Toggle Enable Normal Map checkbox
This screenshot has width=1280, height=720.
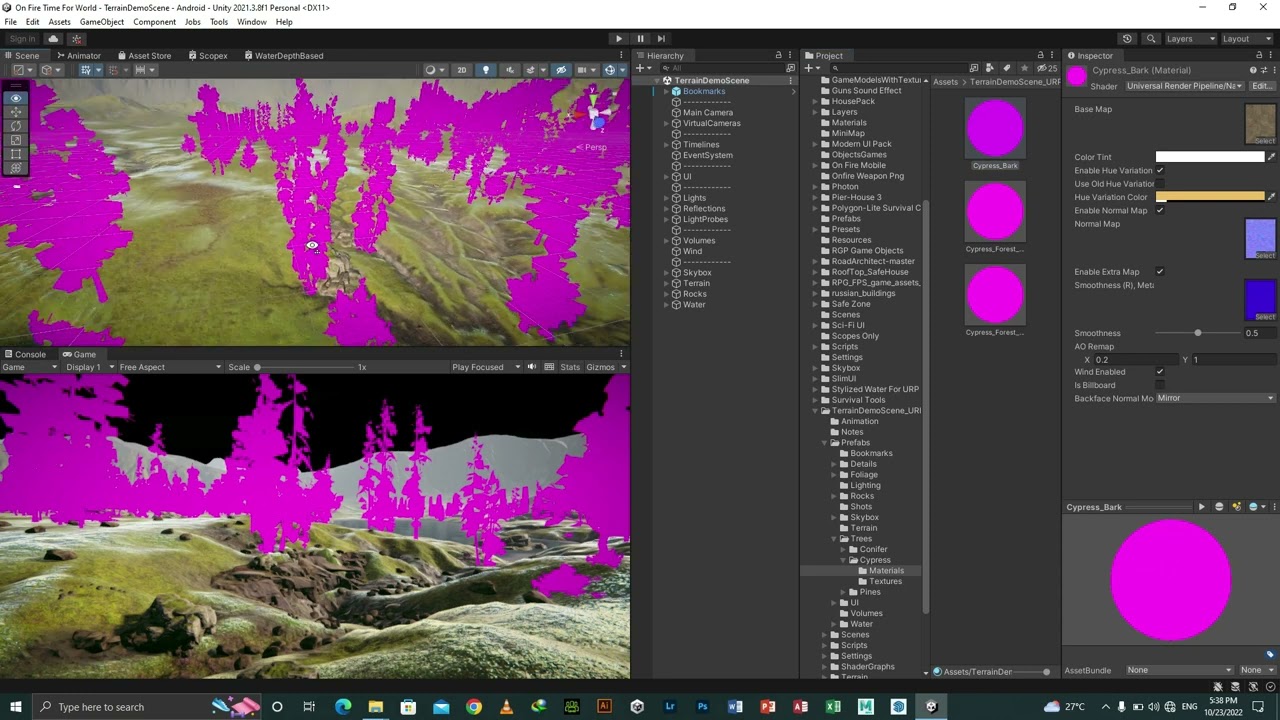pos(1160,211)
